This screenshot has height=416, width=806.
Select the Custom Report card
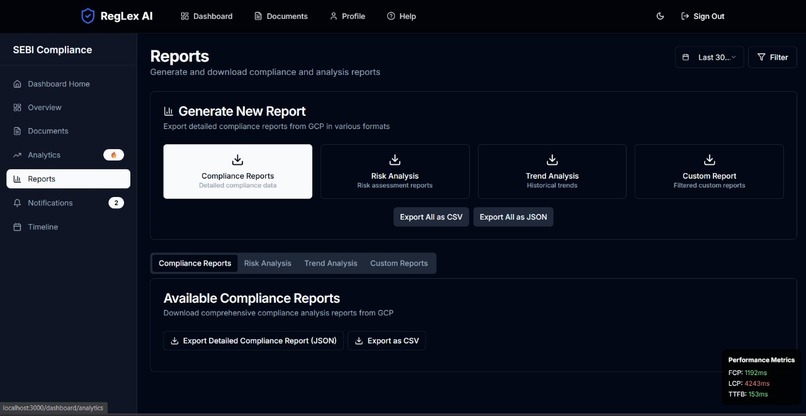(709, 171)
